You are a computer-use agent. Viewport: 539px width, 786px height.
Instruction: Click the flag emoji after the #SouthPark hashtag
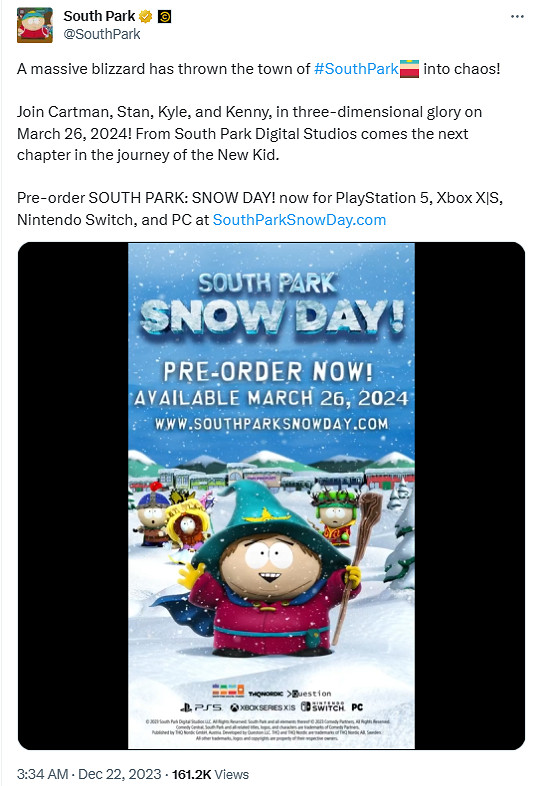click(x=409, y=69)
